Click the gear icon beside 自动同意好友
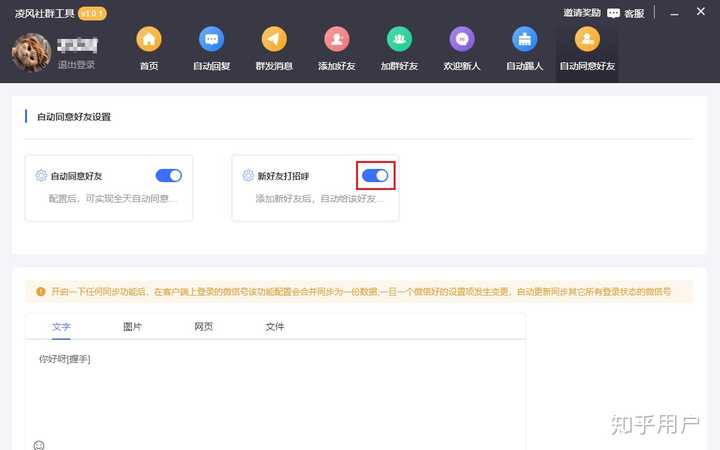This screenshot has height=450, width=720. click(41, 175)
